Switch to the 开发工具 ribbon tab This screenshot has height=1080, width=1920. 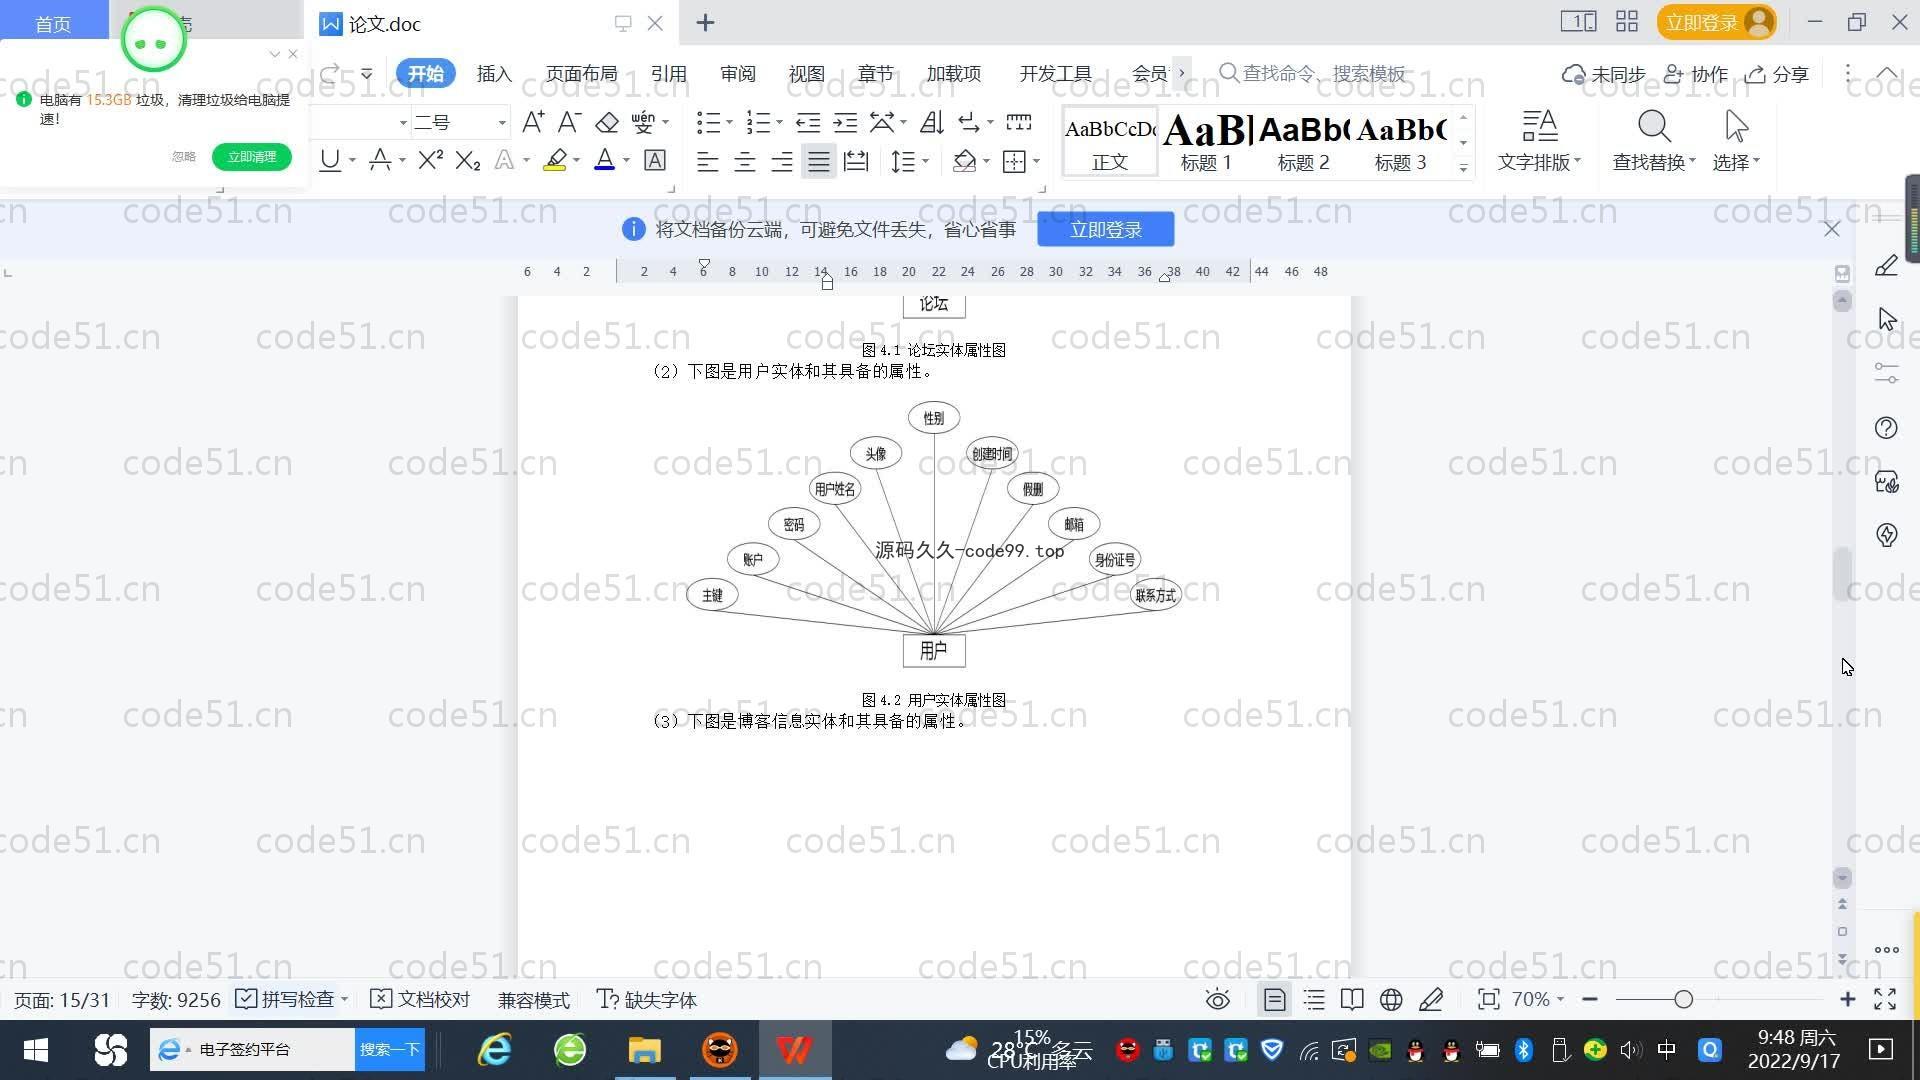(1056, 74)
